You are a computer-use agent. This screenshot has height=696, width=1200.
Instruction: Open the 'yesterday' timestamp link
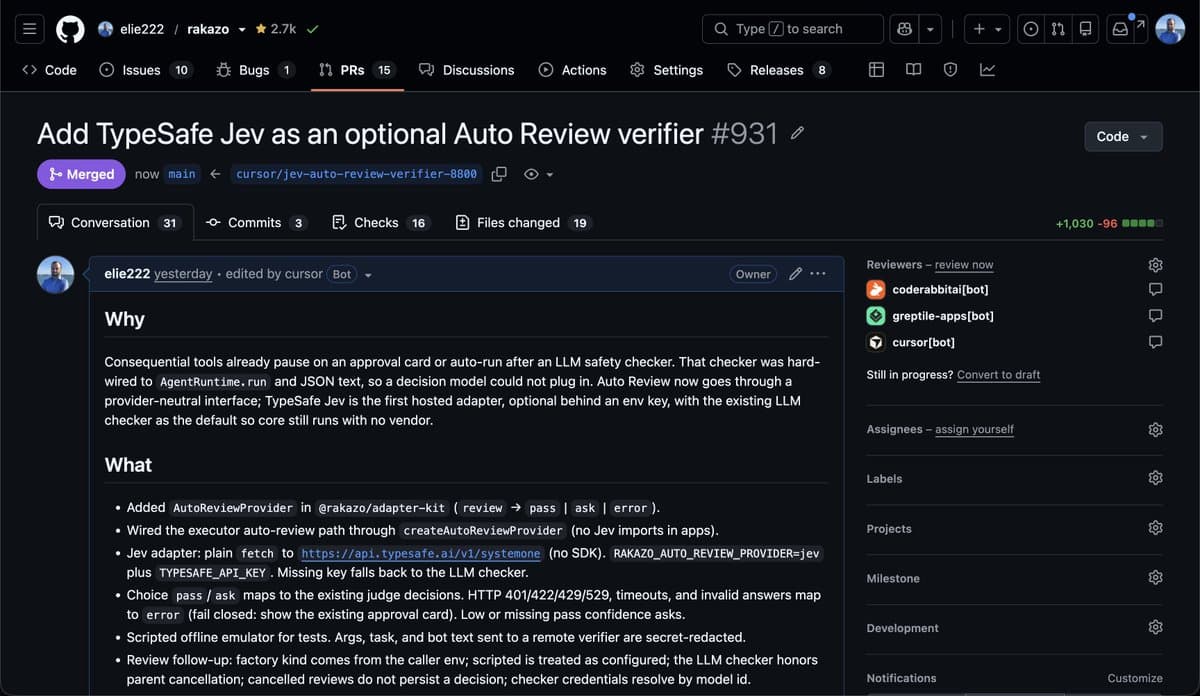click(x=183, y=274)
